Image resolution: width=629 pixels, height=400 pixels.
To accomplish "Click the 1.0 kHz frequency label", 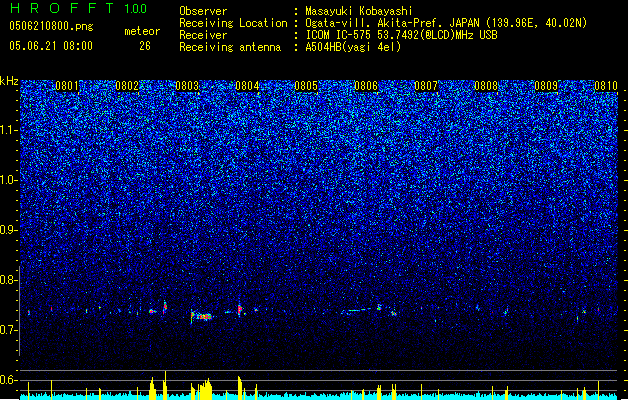I will tap(8, 180).
